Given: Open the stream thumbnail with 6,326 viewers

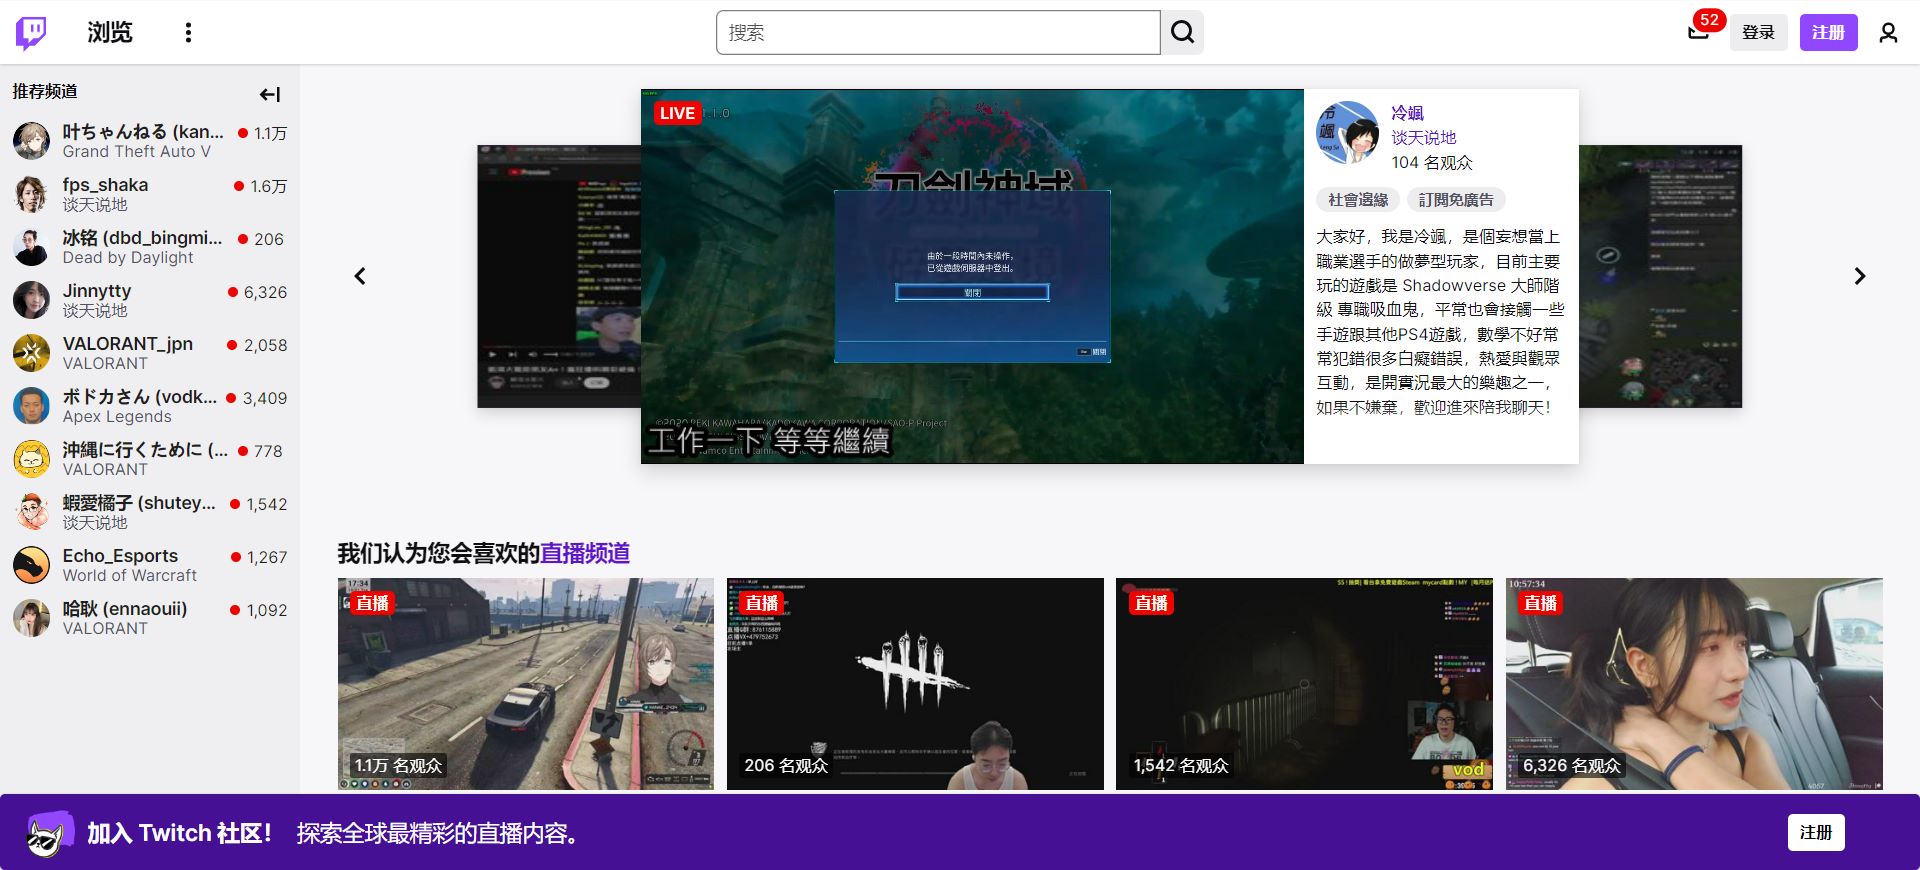Looking at the screenshot, I should [1694, 684].
